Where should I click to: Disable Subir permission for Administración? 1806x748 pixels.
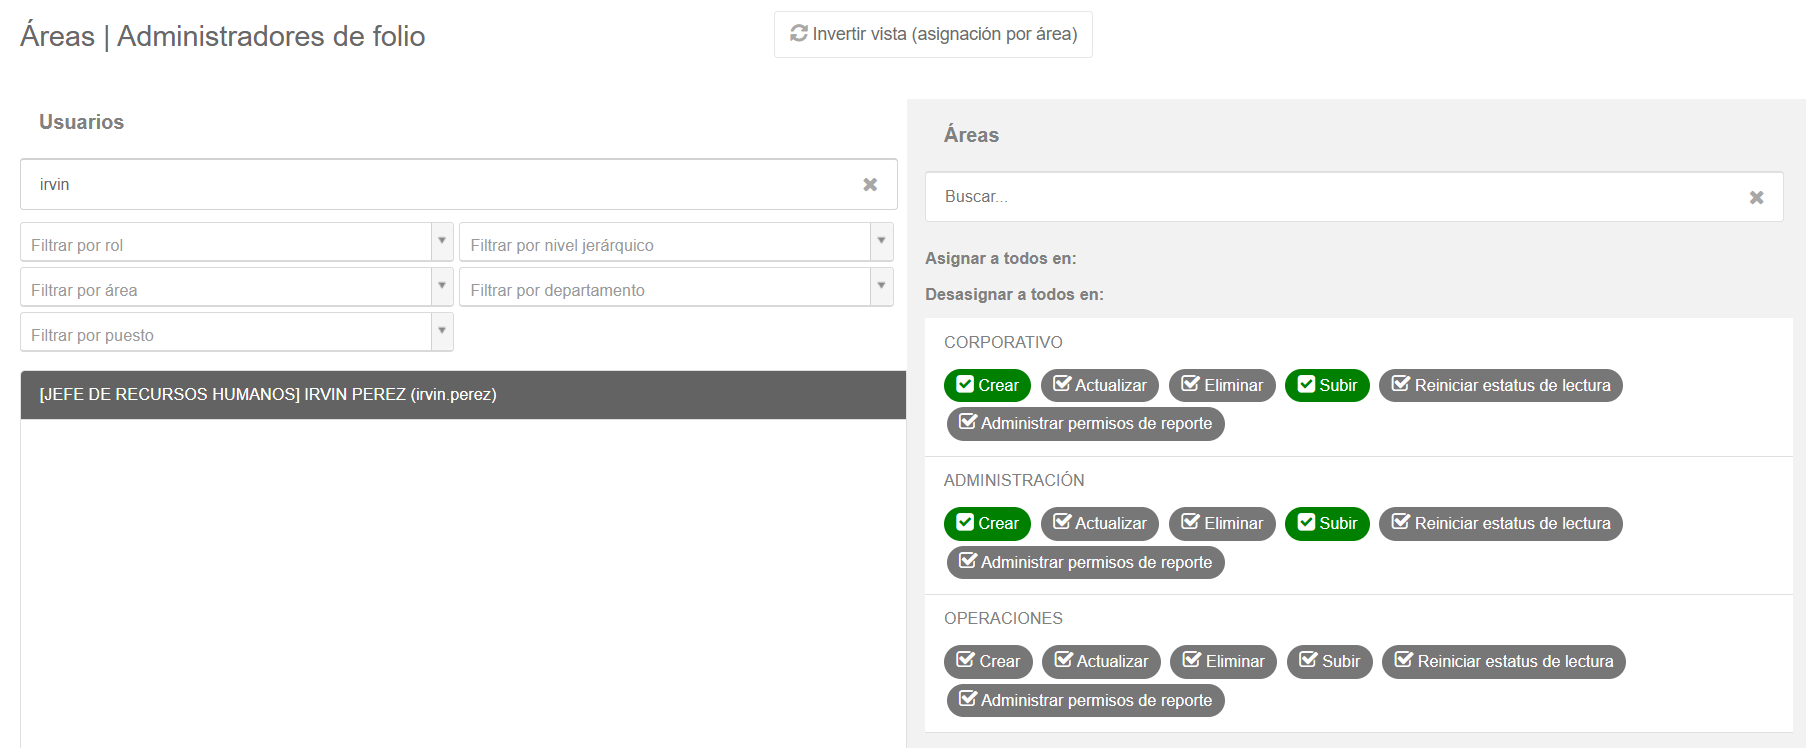click(x=1327, y=523)
